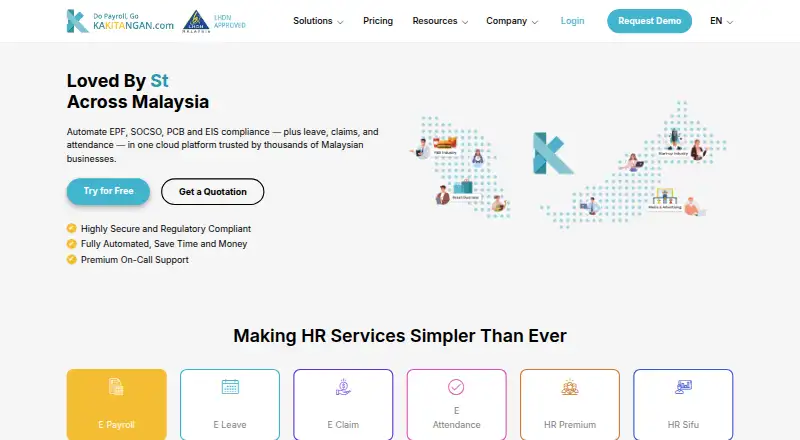
Task: Select the E Attendance card
Action: pyautogui.click(x=457, y=404)
